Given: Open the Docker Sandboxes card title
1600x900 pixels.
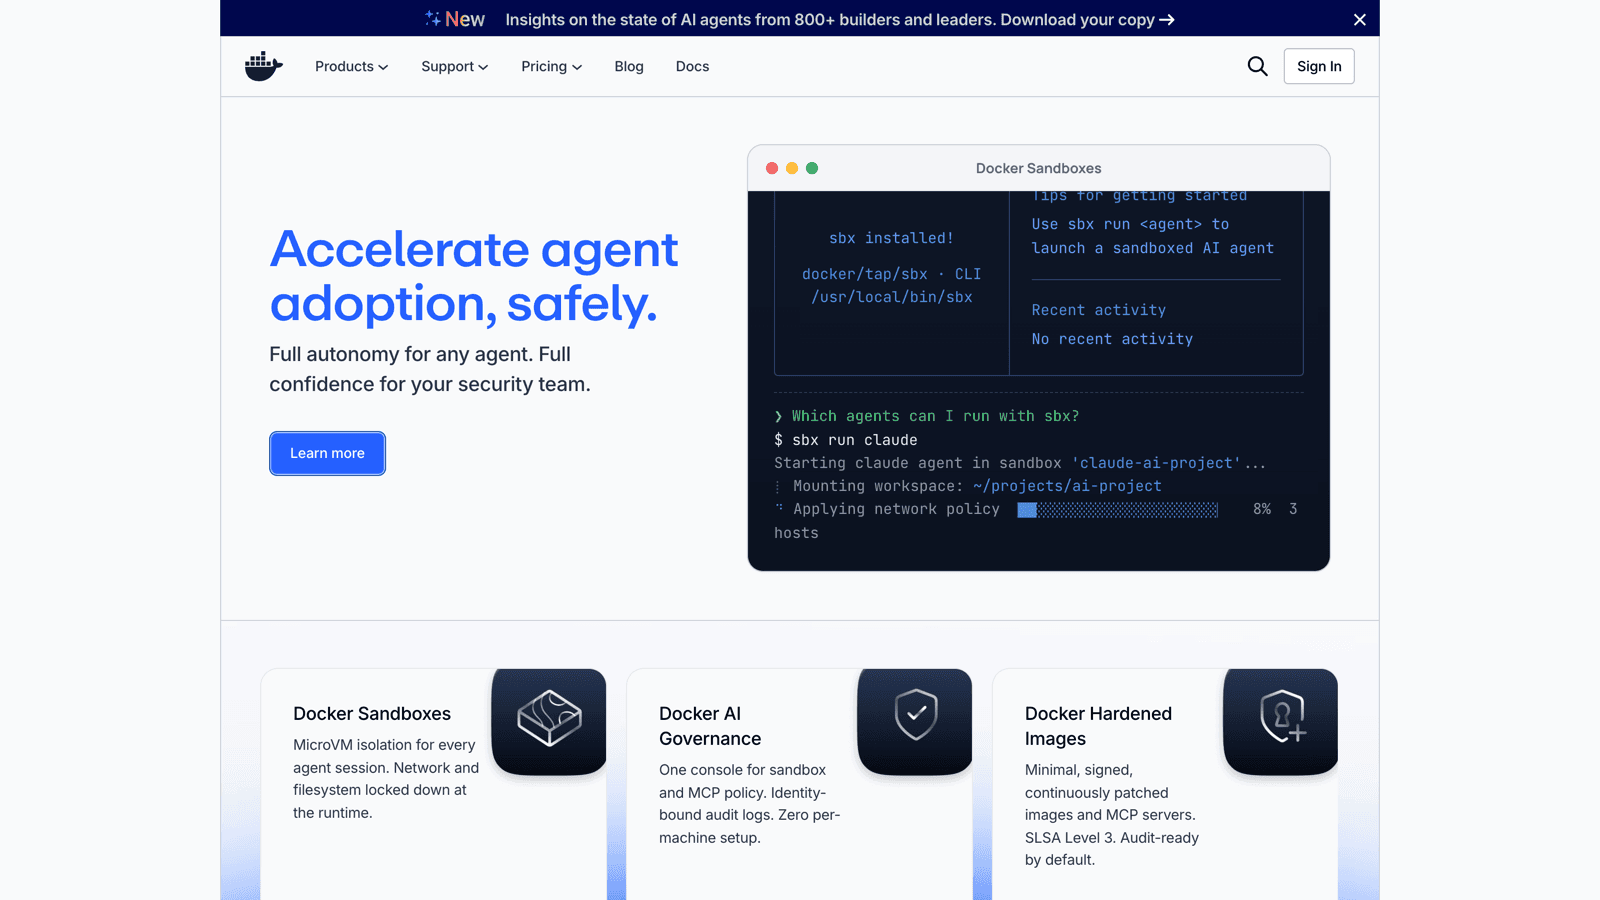Looking at the screenshot, I should point(372,714).
